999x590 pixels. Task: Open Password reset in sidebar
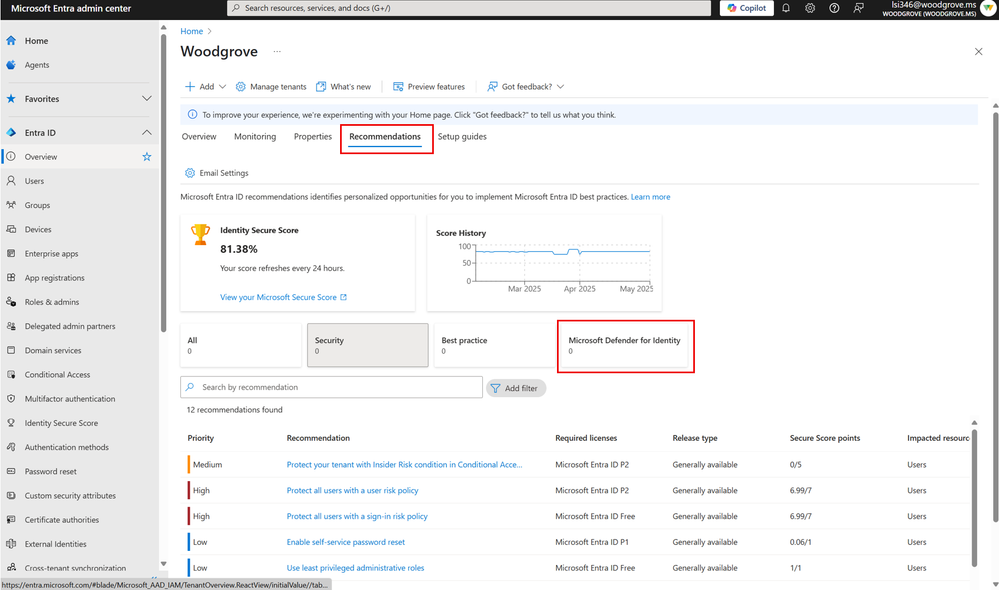point(50,471)
